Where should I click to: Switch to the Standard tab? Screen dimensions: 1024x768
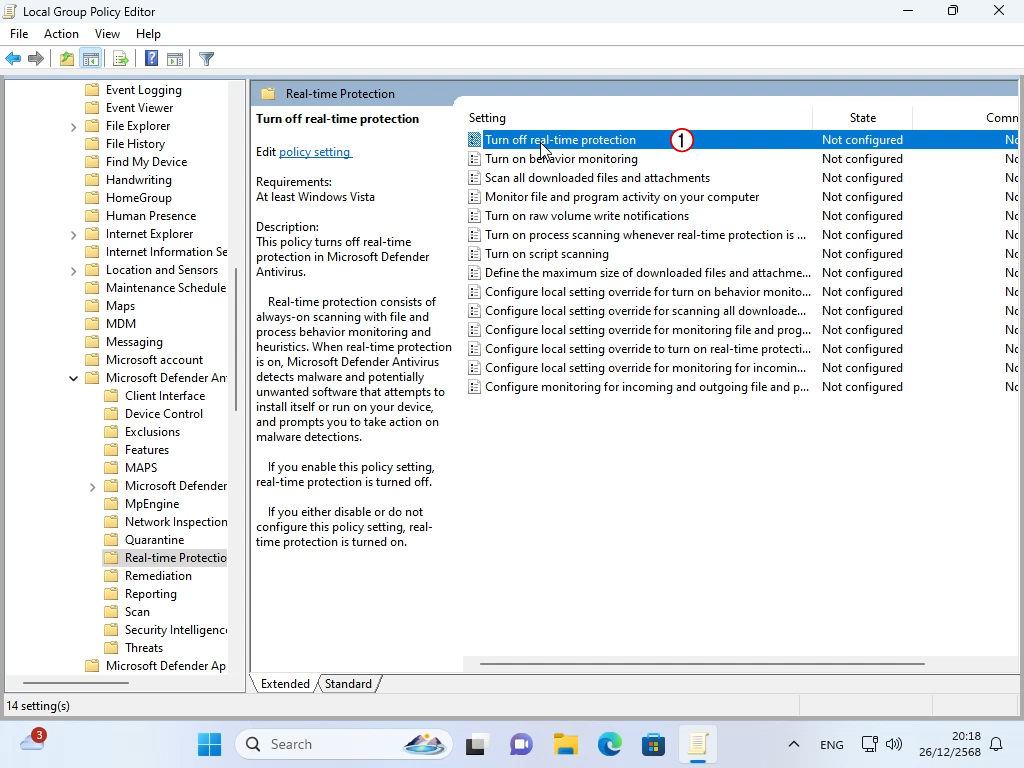(348, 684)
